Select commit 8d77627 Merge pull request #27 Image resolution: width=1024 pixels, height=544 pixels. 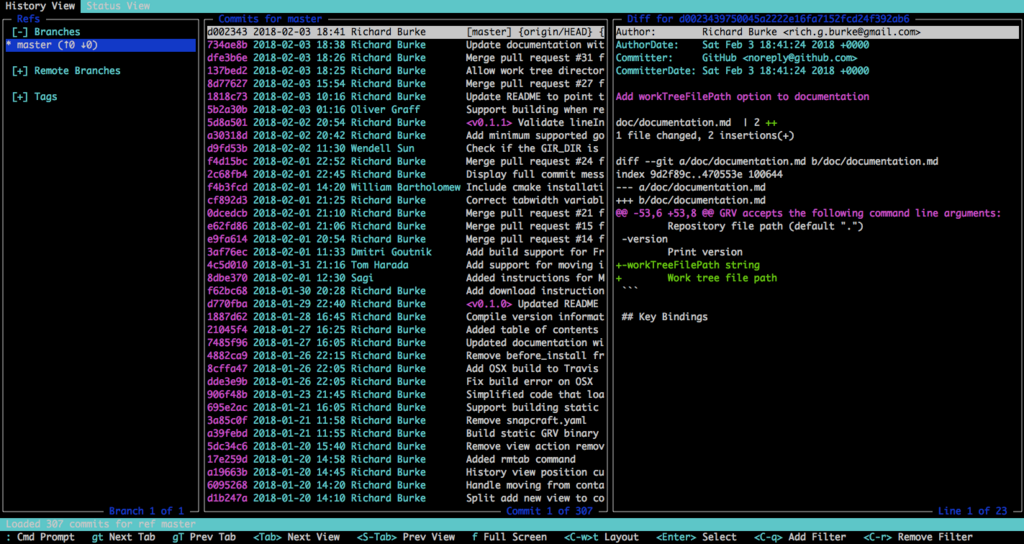pyautogui.click(x=406, y=84)
